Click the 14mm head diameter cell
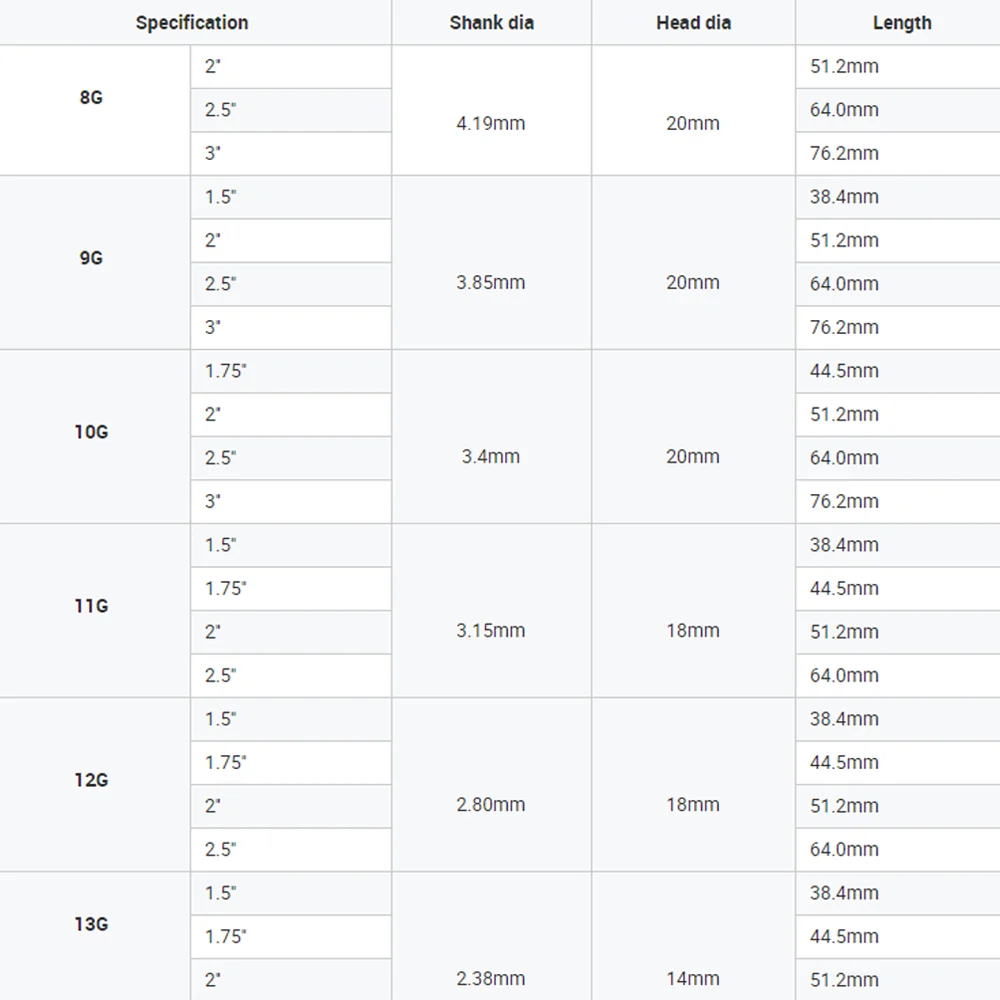 (x=693, y=979)
